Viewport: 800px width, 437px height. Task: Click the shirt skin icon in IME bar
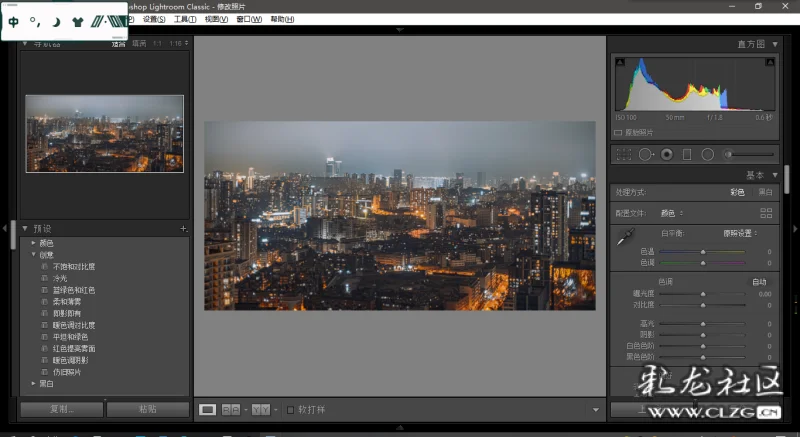coord(78,21)
